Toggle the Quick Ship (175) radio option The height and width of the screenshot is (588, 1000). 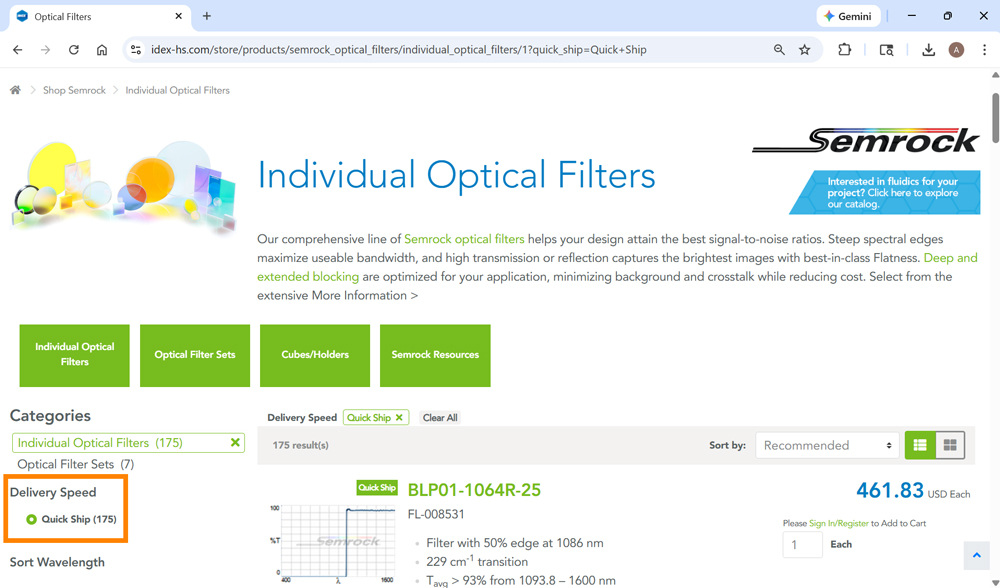[31, 519]
